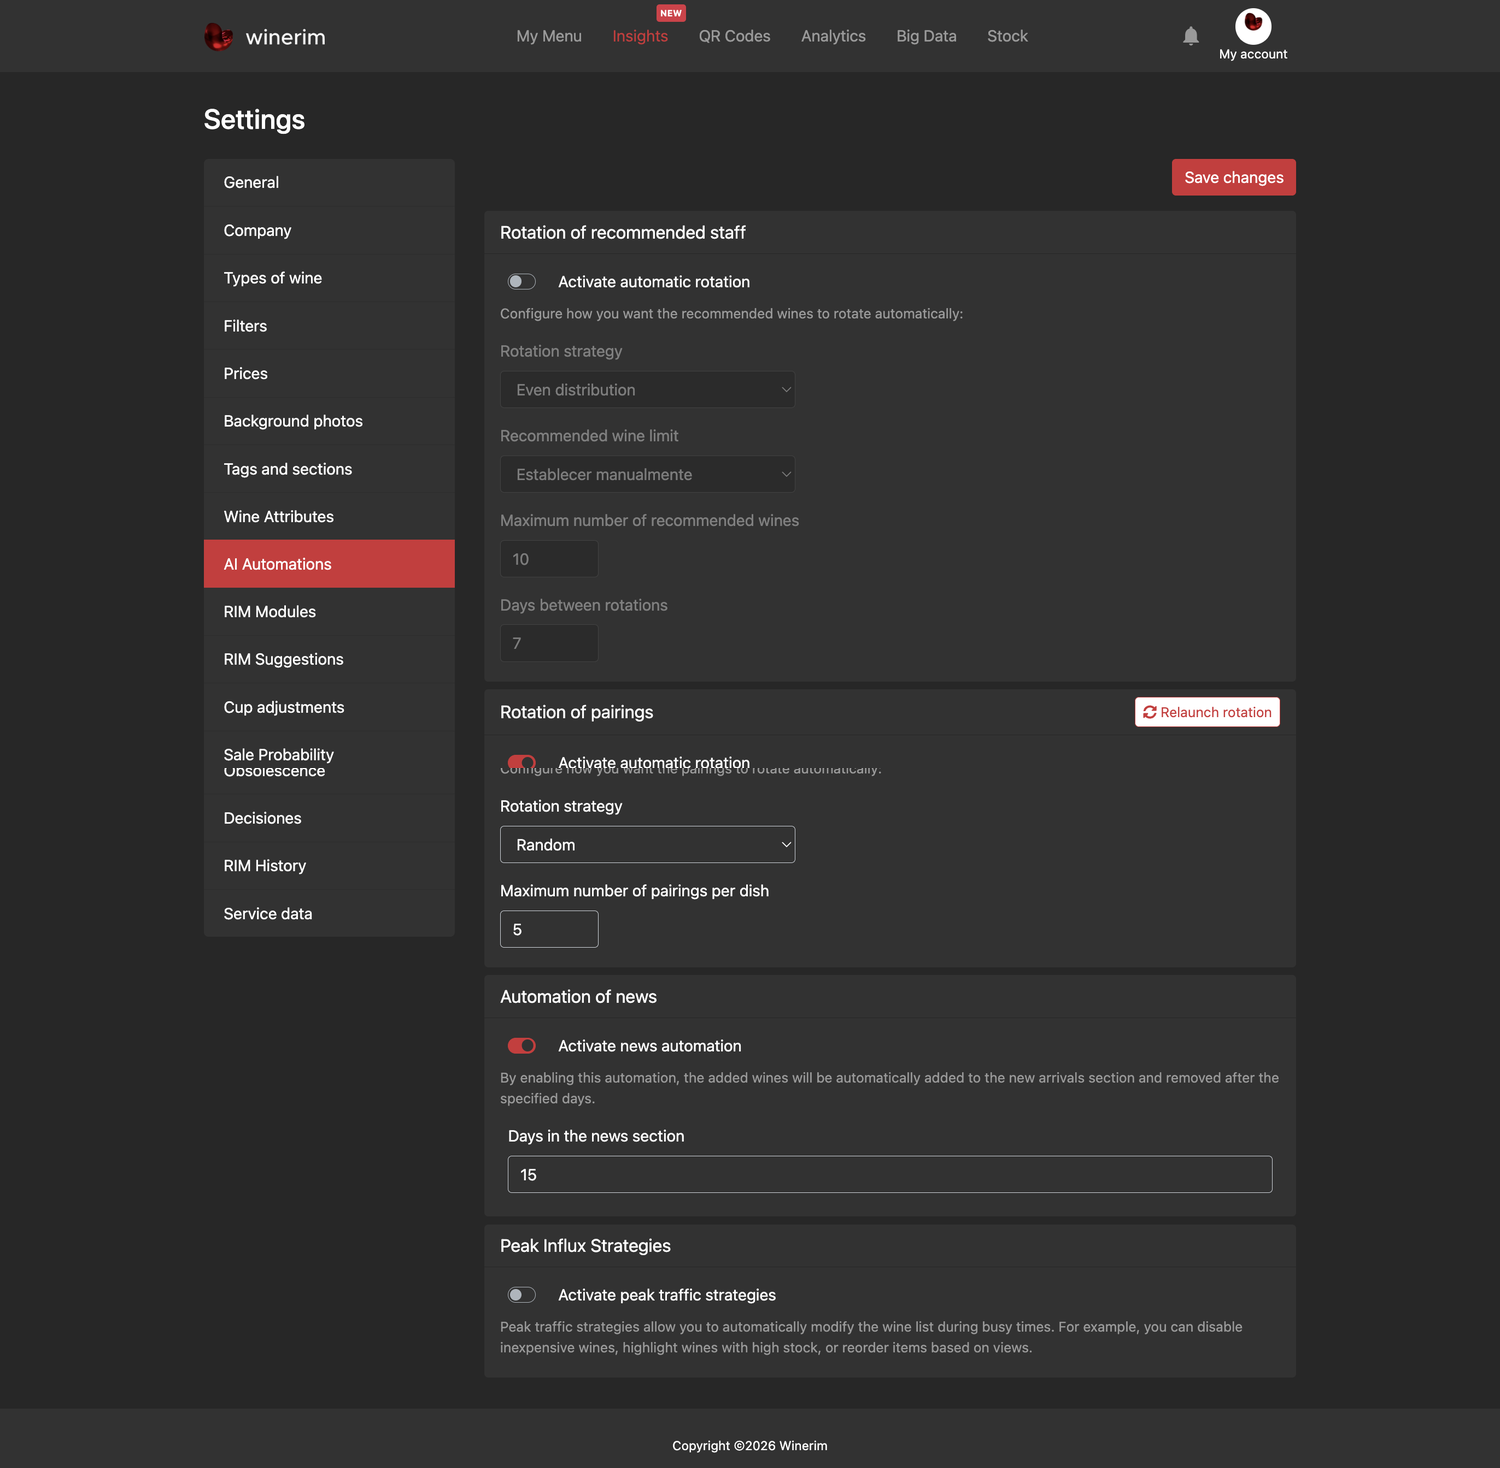Click Days between rotations field
The height and width of the screenshot is (1468, 1500).
(549, 643)
